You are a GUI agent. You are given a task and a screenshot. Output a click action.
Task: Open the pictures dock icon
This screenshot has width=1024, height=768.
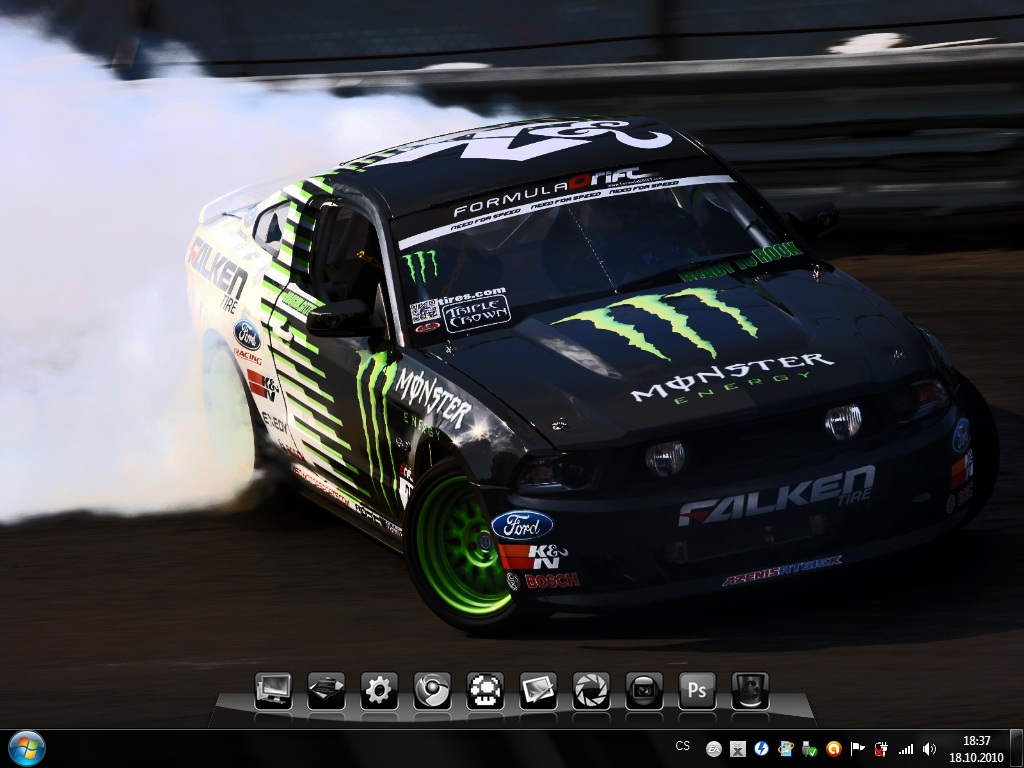[x=538, y=691]
